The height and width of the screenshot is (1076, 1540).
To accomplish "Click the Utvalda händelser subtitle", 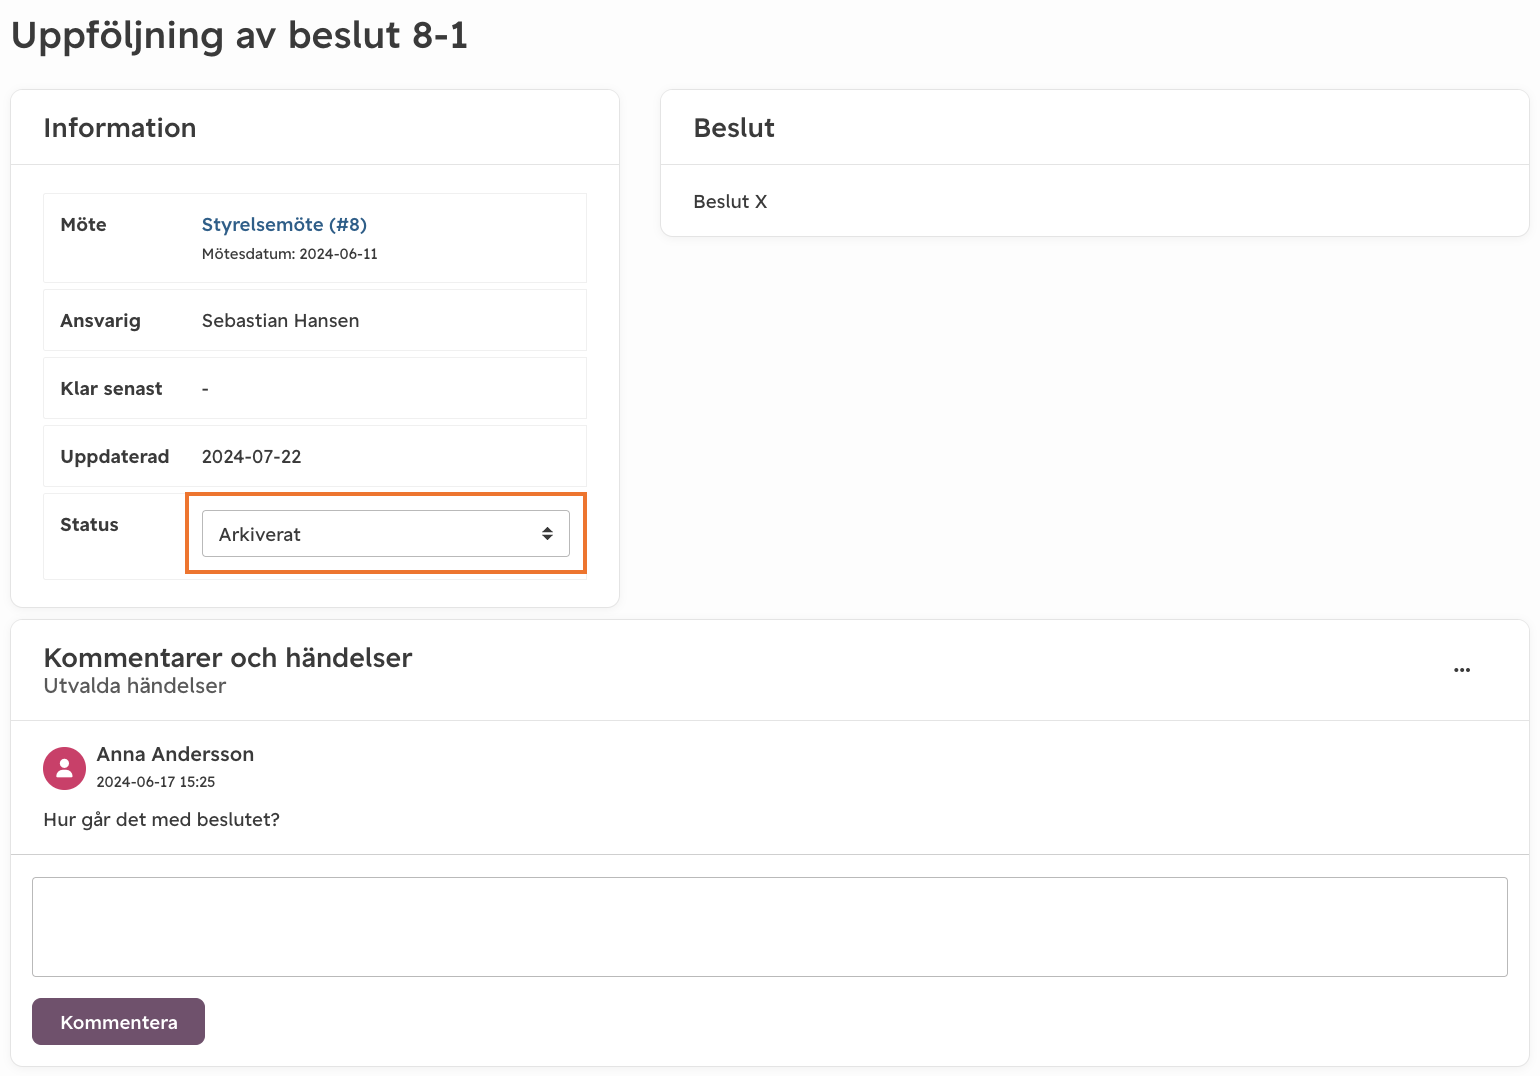I will [135, 686].
